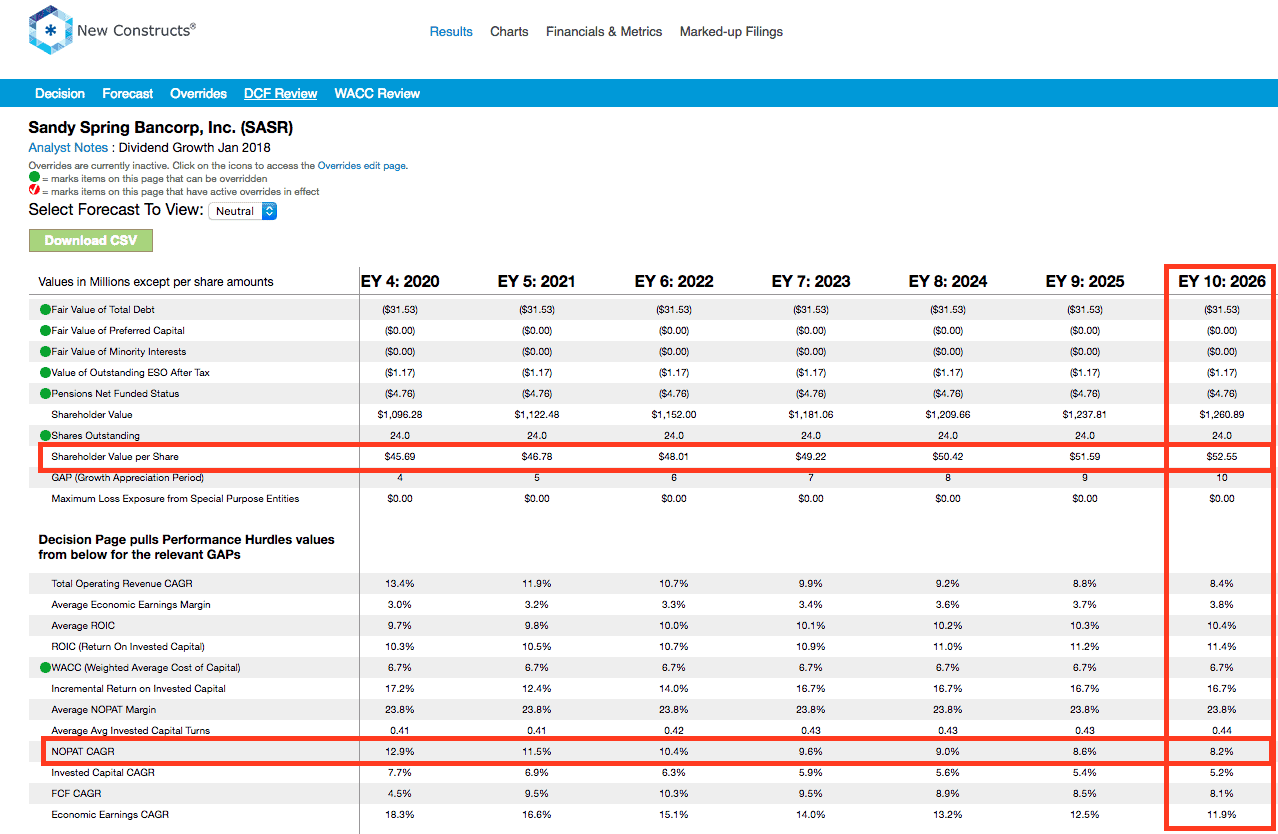Select the EY 8: 2024 column header
This screenshot has width=1278, height=834.
948,282
